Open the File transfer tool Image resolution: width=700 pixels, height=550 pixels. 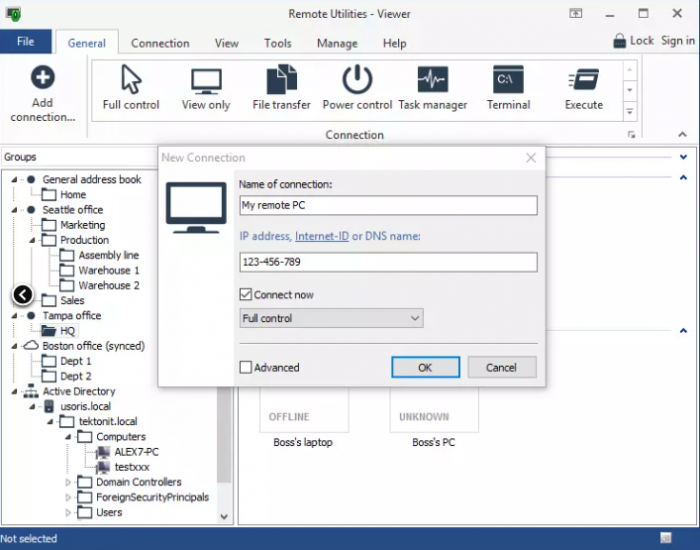(281, 79)
